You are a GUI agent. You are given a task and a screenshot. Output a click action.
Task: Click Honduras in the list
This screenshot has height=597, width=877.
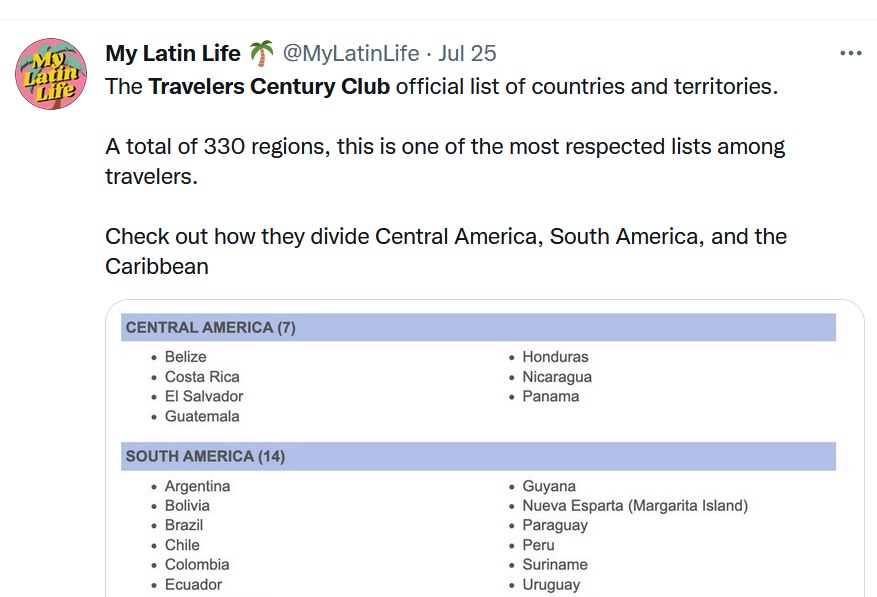pyautogui.click(x=555, y=357)
